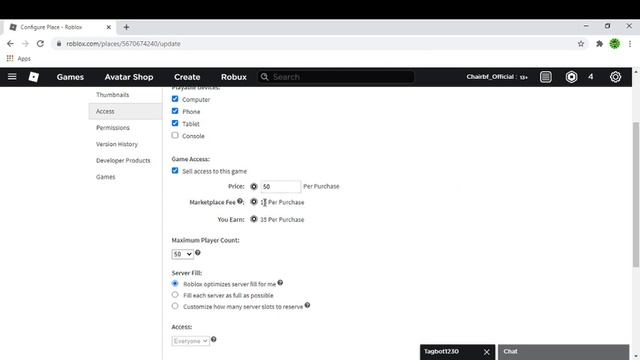
Task: Reload the Configure Place page
Action: click(x=40, y=44)
